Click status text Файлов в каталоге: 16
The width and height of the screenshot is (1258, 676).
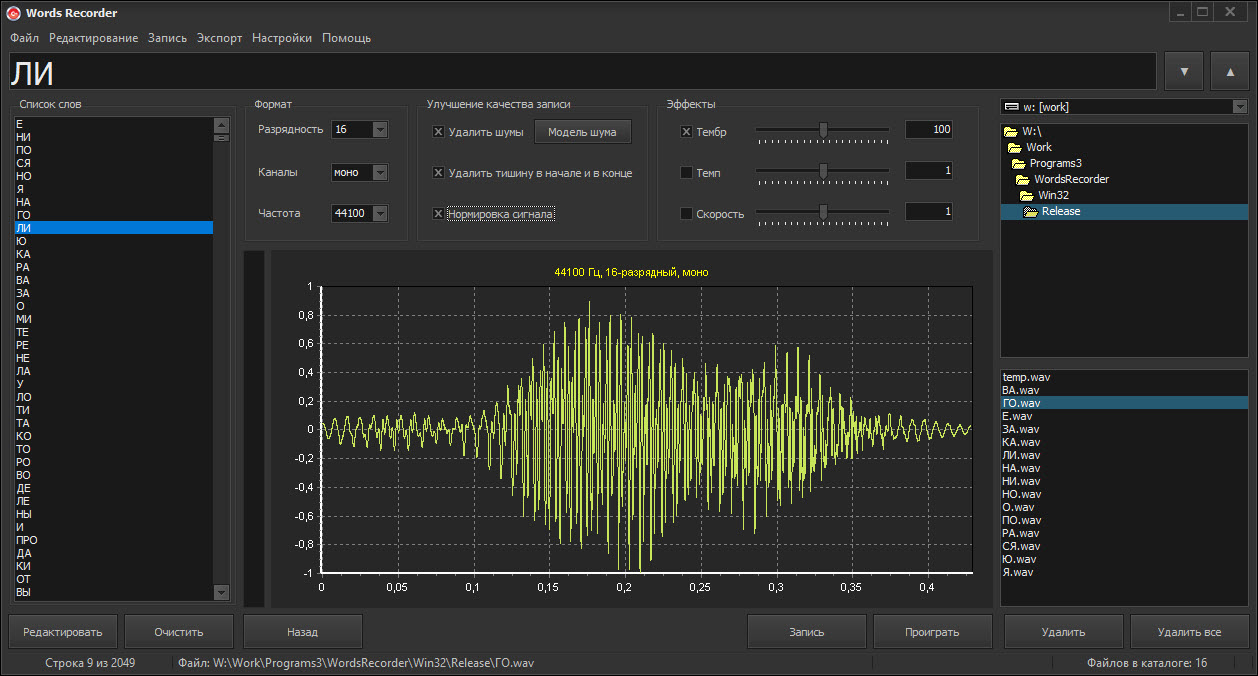coord(1147,663)
